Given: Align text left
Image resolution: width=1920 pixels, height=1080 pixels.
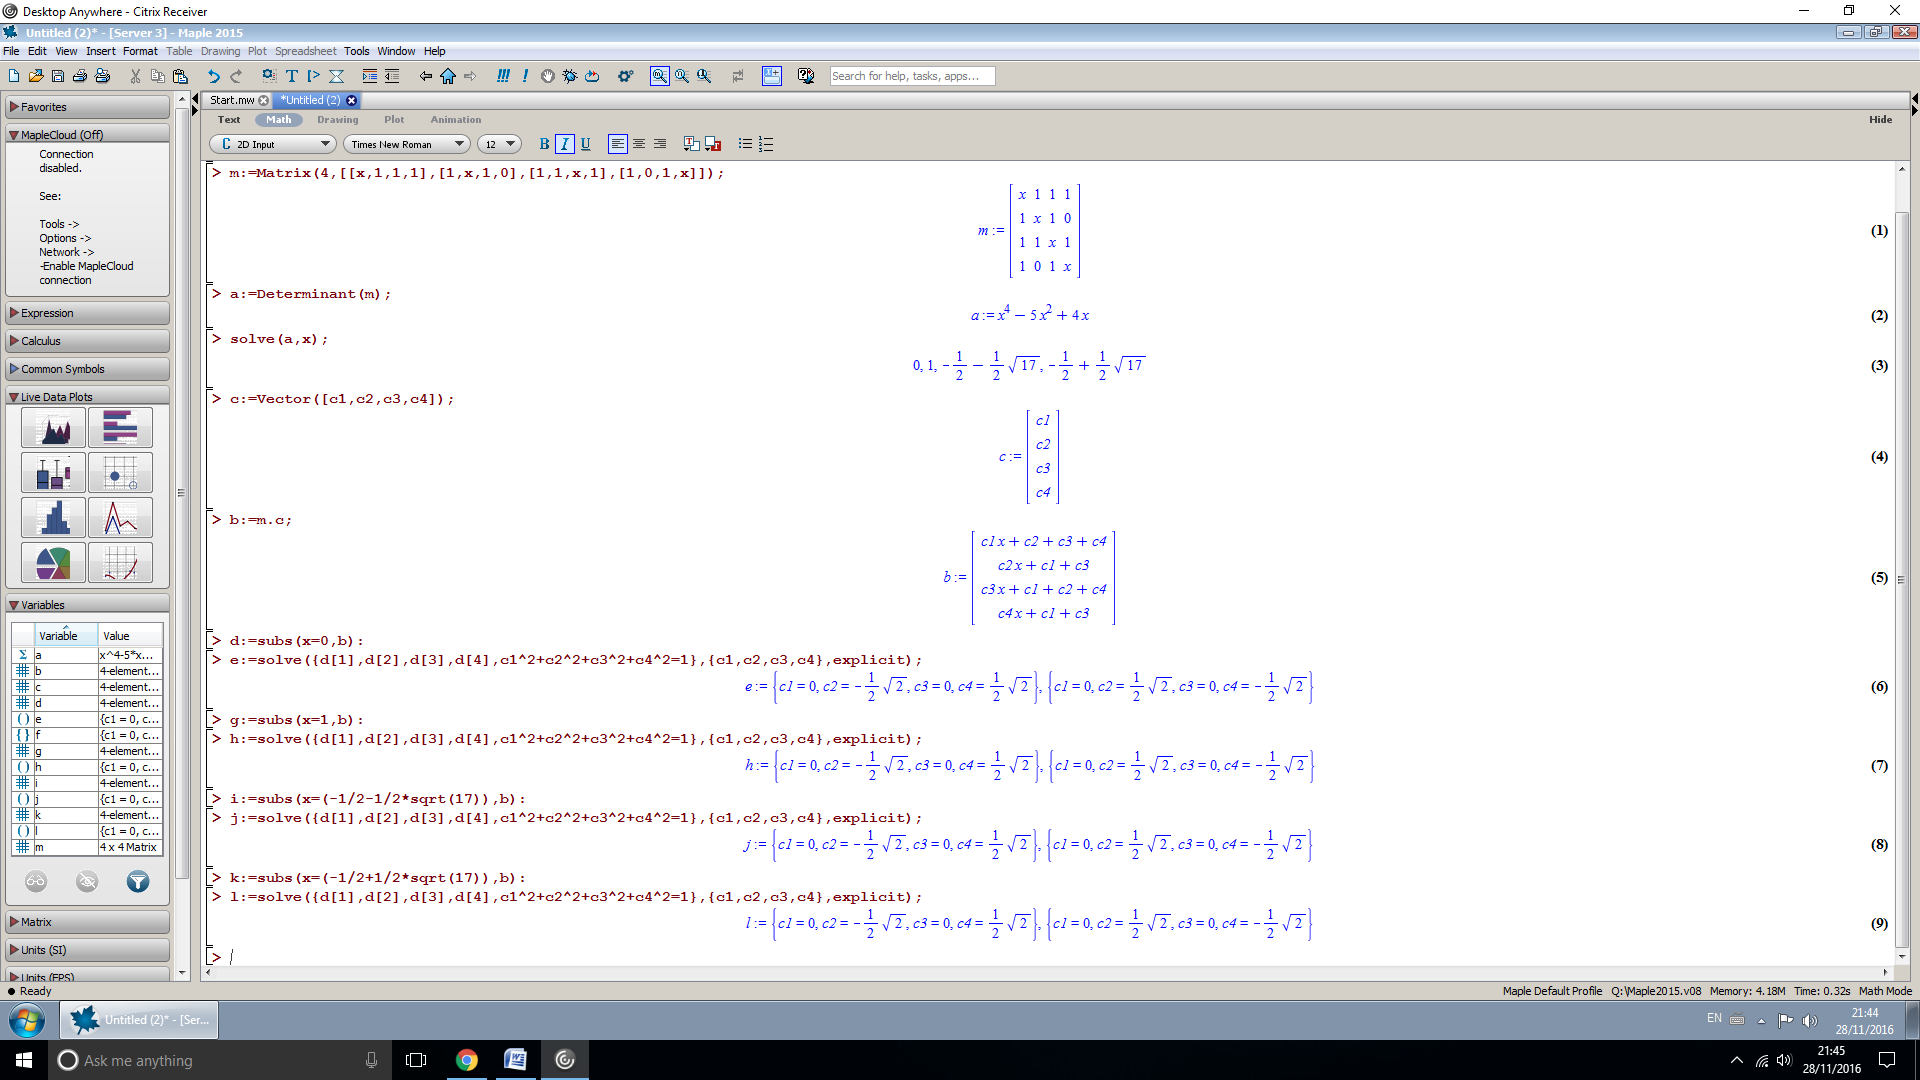Looking at the screenshot, I should [618, 144].
